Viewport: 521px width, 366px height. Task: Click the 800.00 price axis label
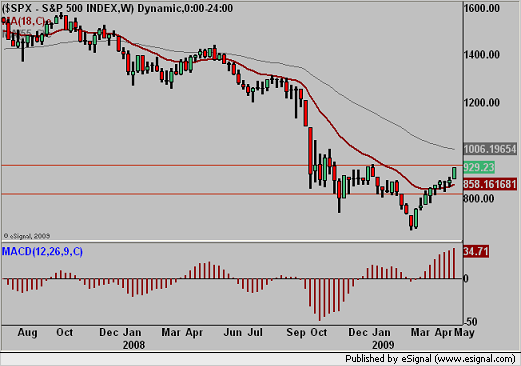[479, 199]
